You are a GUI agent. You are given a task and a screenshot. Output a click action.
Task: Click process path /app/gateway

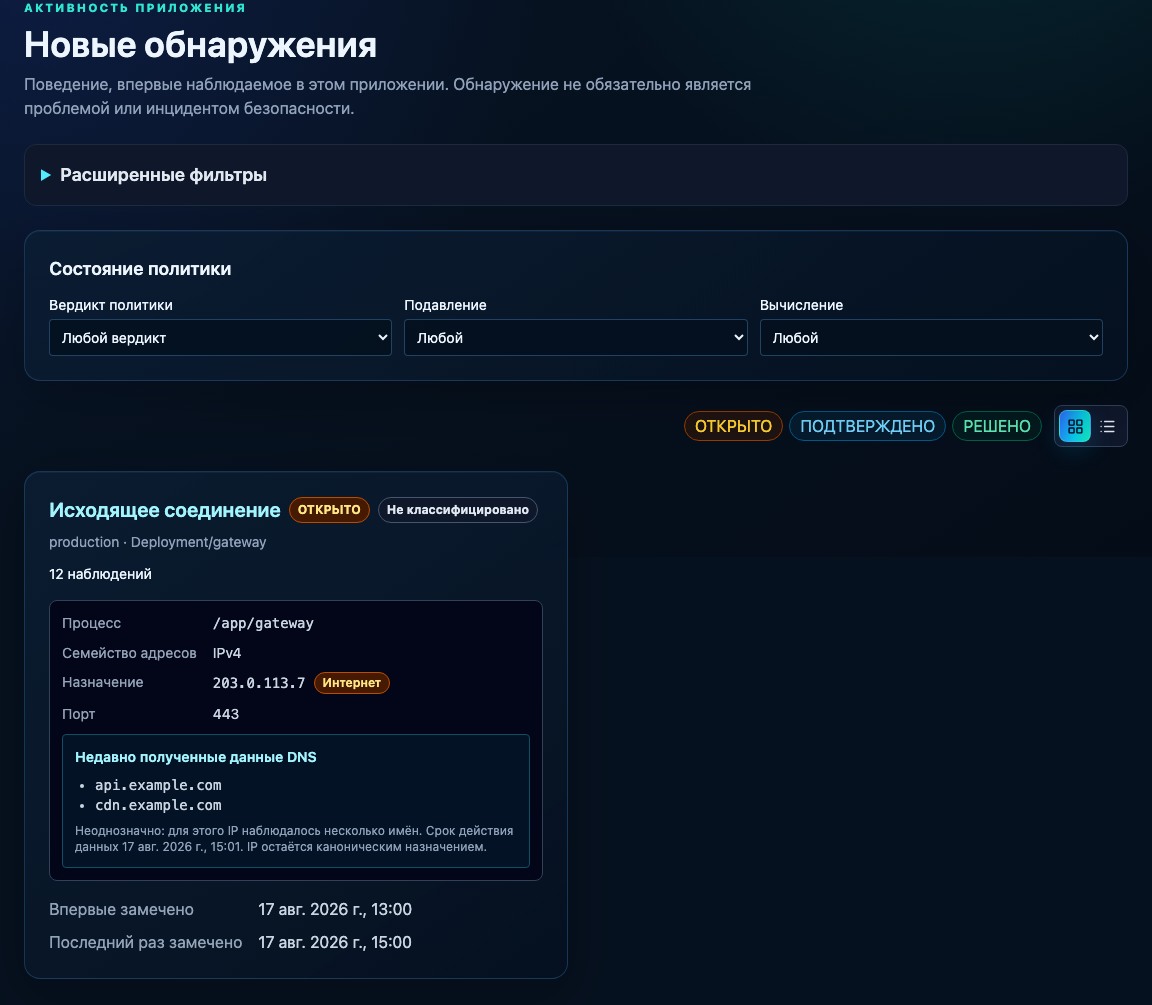pos(263,623)
